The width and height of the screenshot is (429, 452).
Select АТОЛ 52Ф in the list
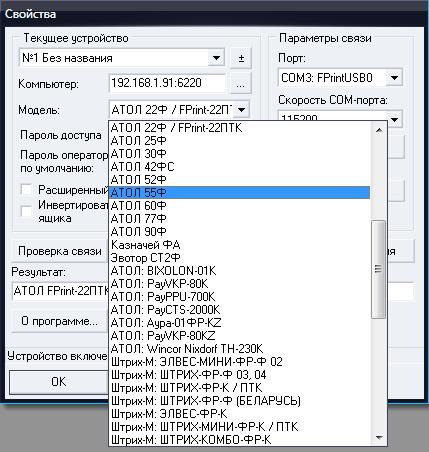coord(239,180)
